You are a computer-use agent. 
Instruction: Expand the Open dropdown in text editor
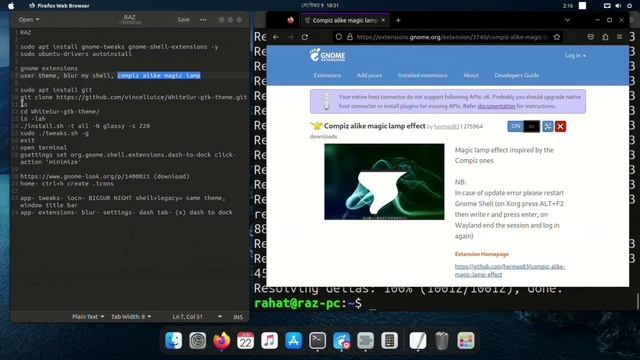pyautogui.click(x=29, y=20)
